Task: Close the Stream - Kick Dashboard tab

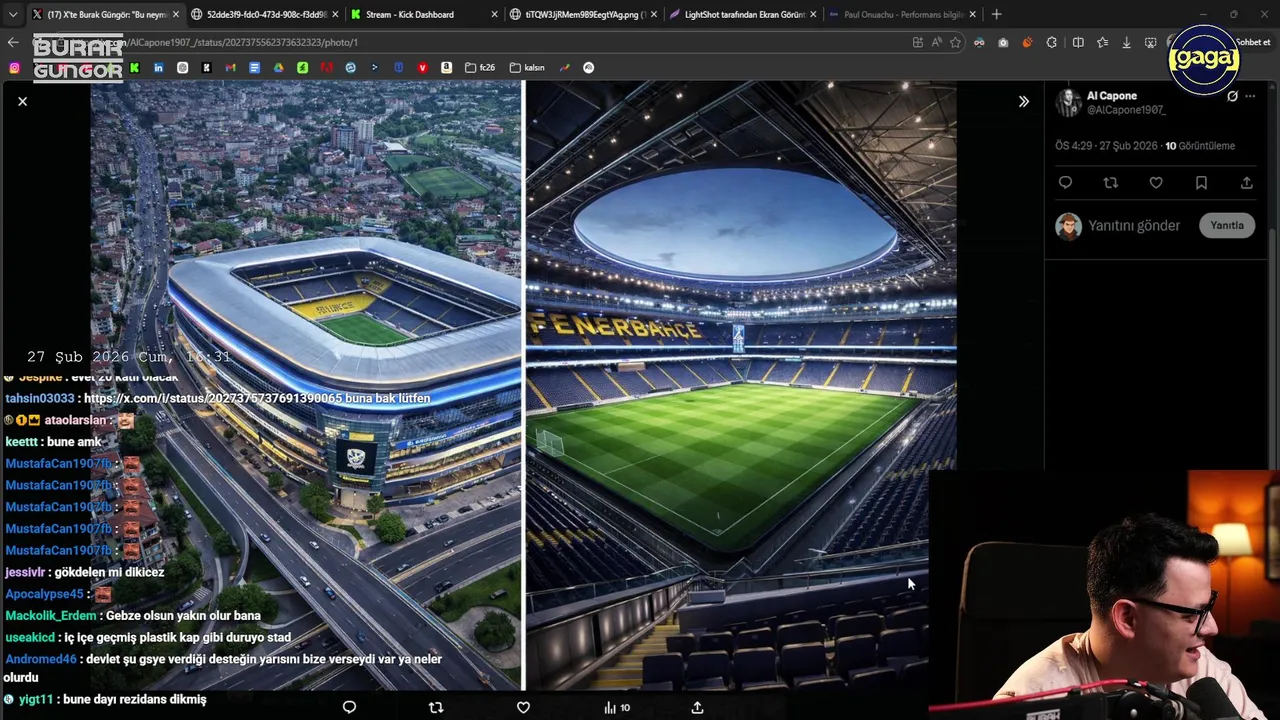Action: click(494, 14)
